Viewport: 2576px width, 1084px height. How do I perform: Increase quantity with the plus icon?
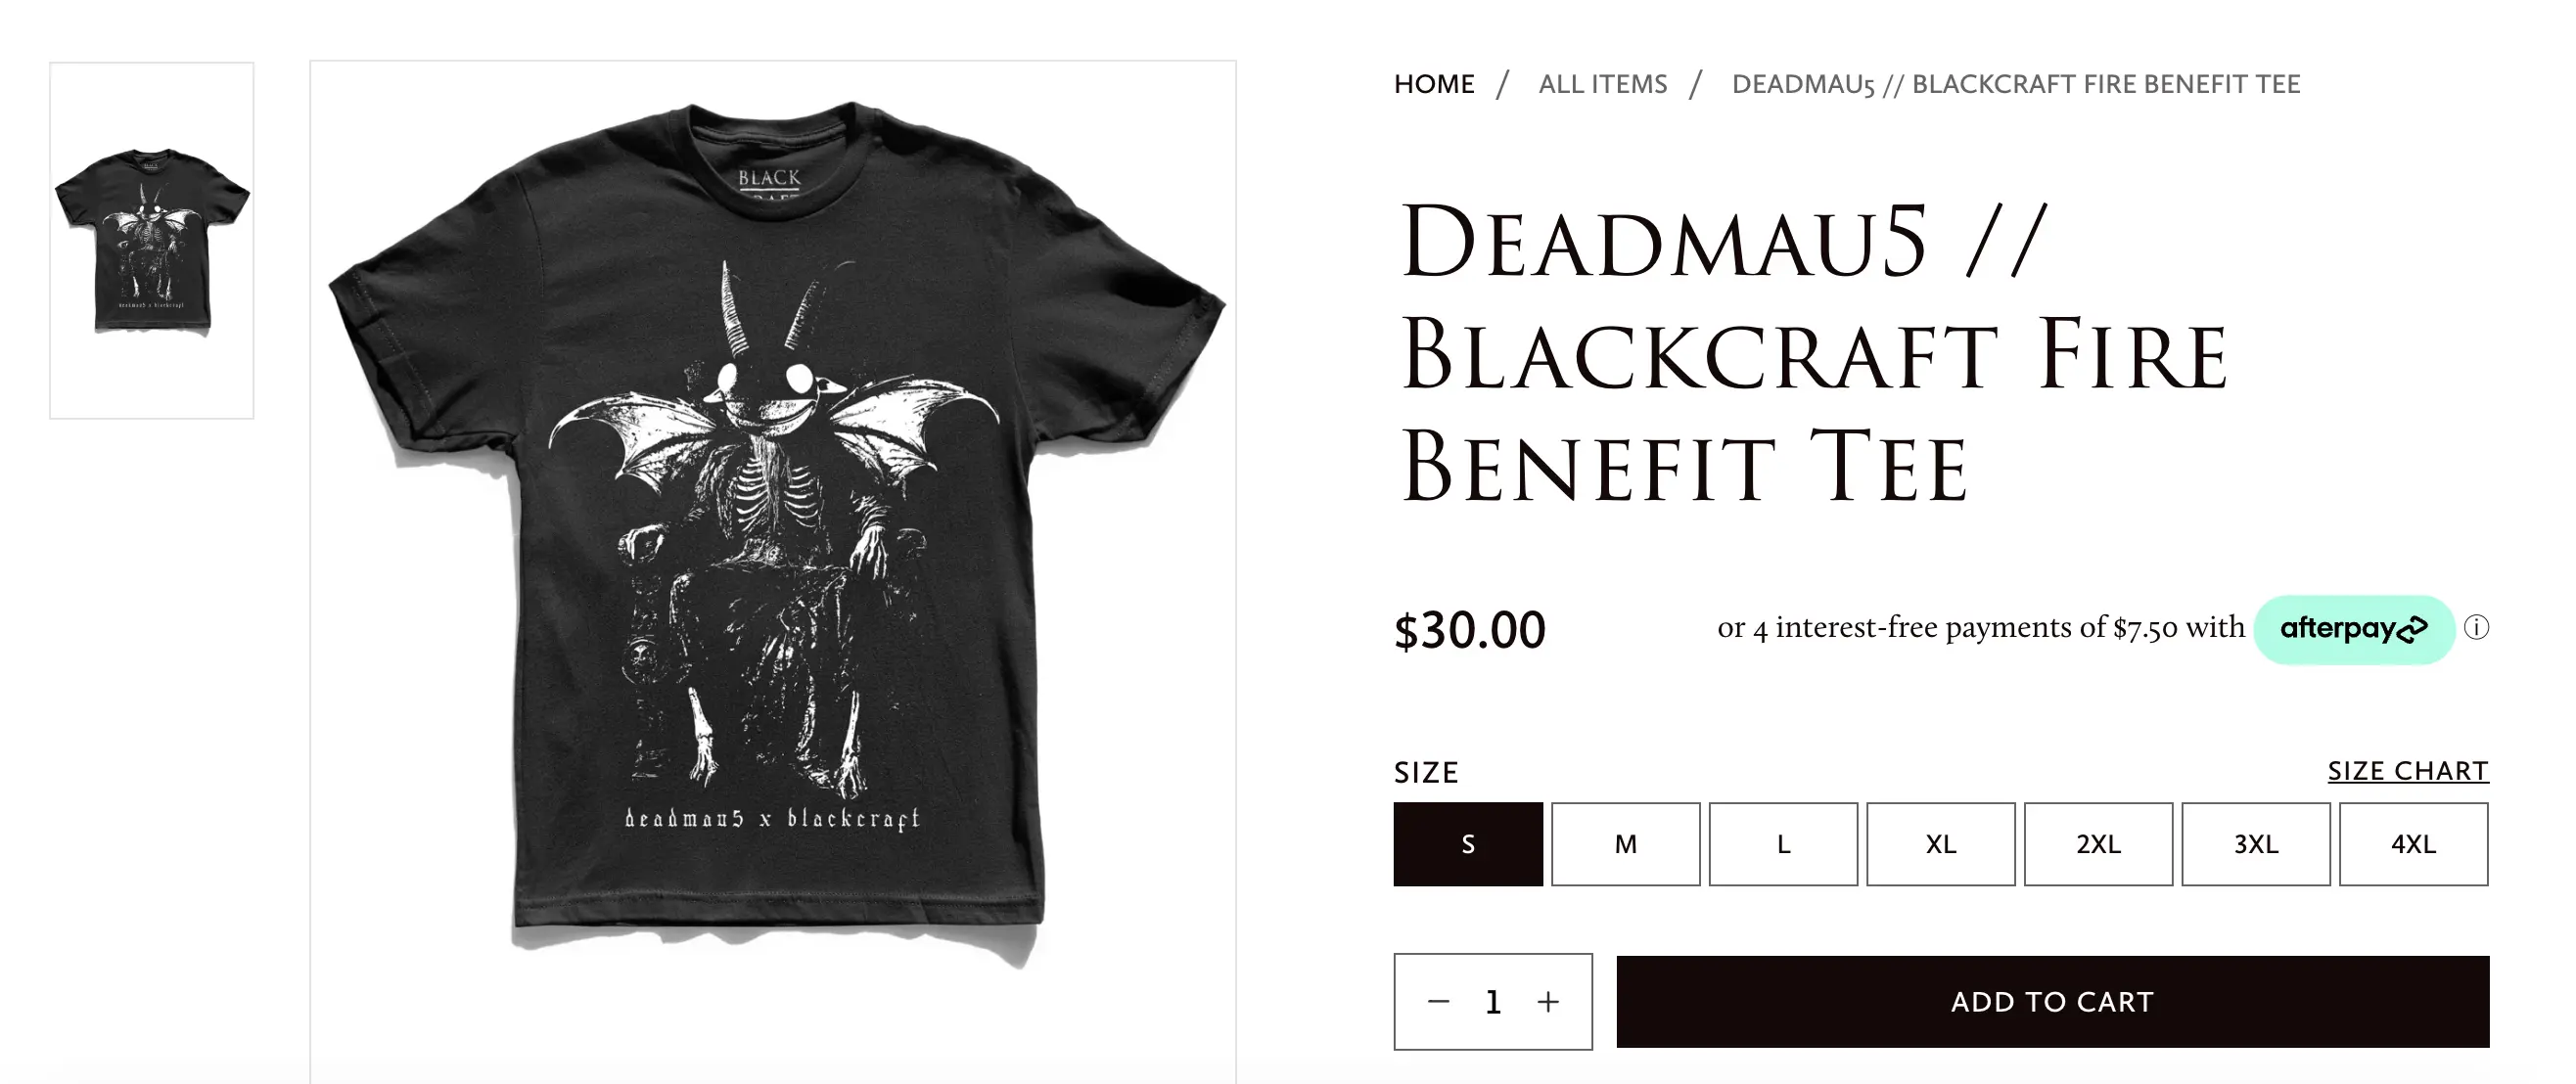(x=1548, y=1001)
